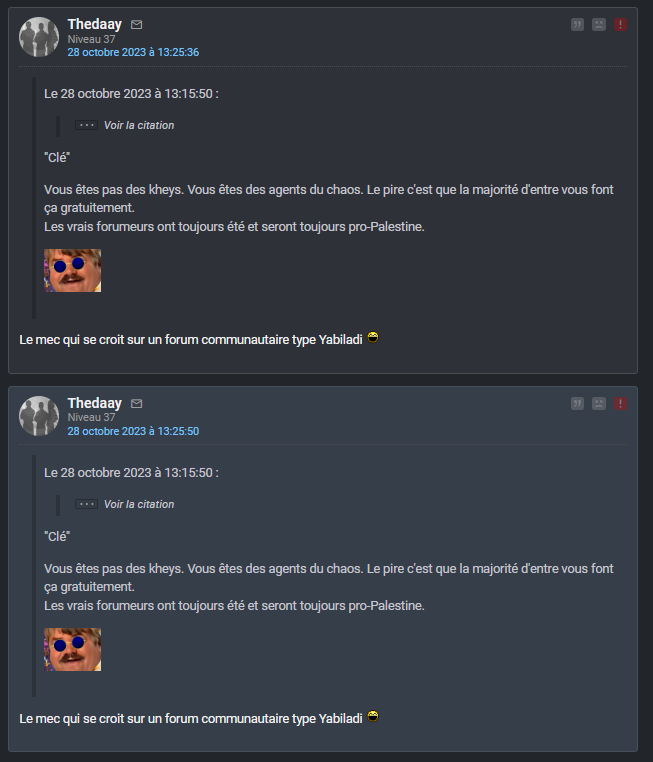Click the envelope message icon in first post
The width and height of the screenshot is (653, 762).
pyautogui.click(x=137, y=24)
